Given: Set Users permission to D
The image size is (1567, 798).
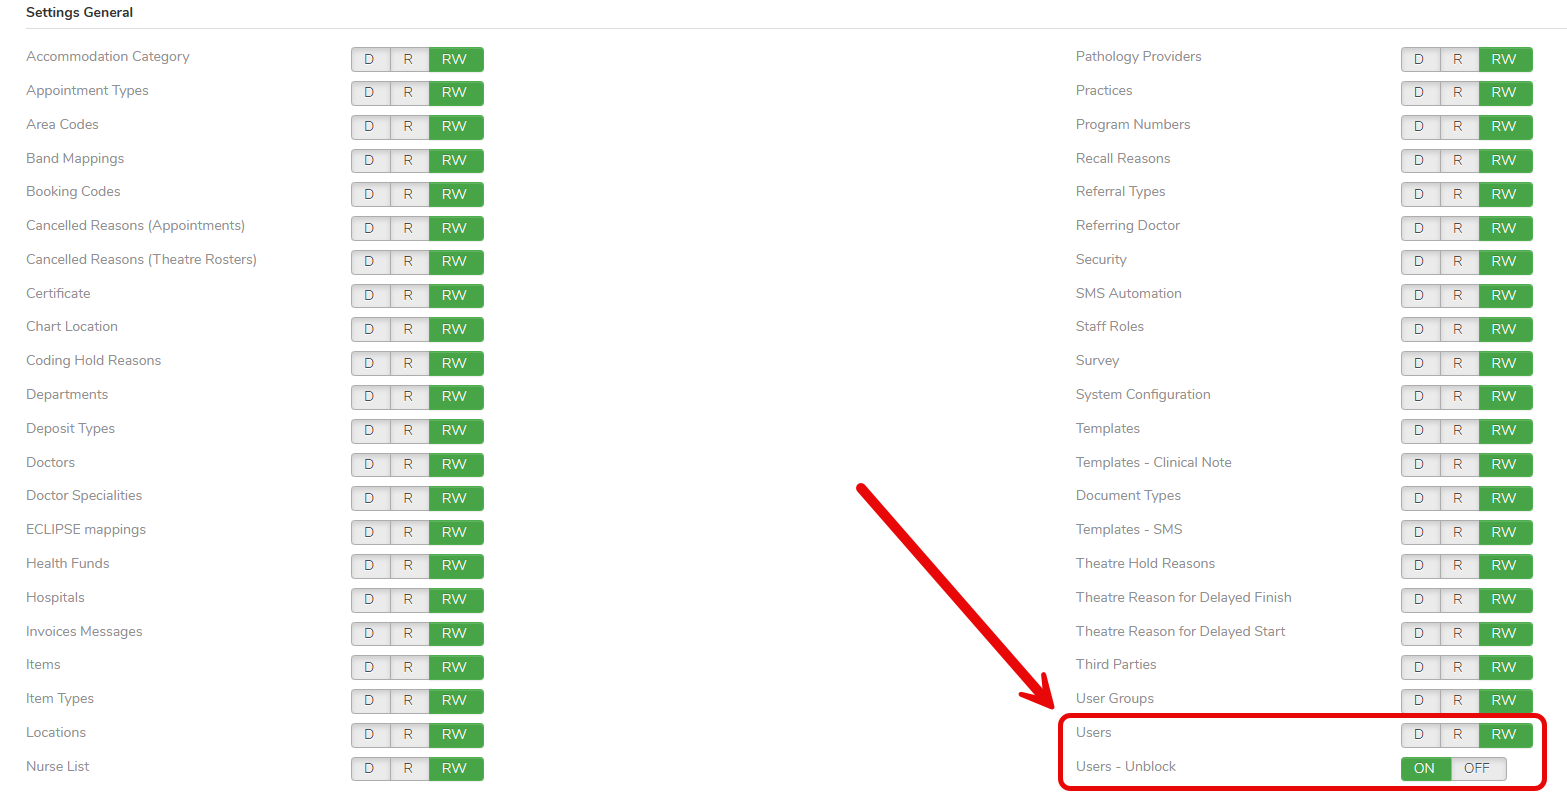Looking at the screenshot, I should [x=1419, y=734].
